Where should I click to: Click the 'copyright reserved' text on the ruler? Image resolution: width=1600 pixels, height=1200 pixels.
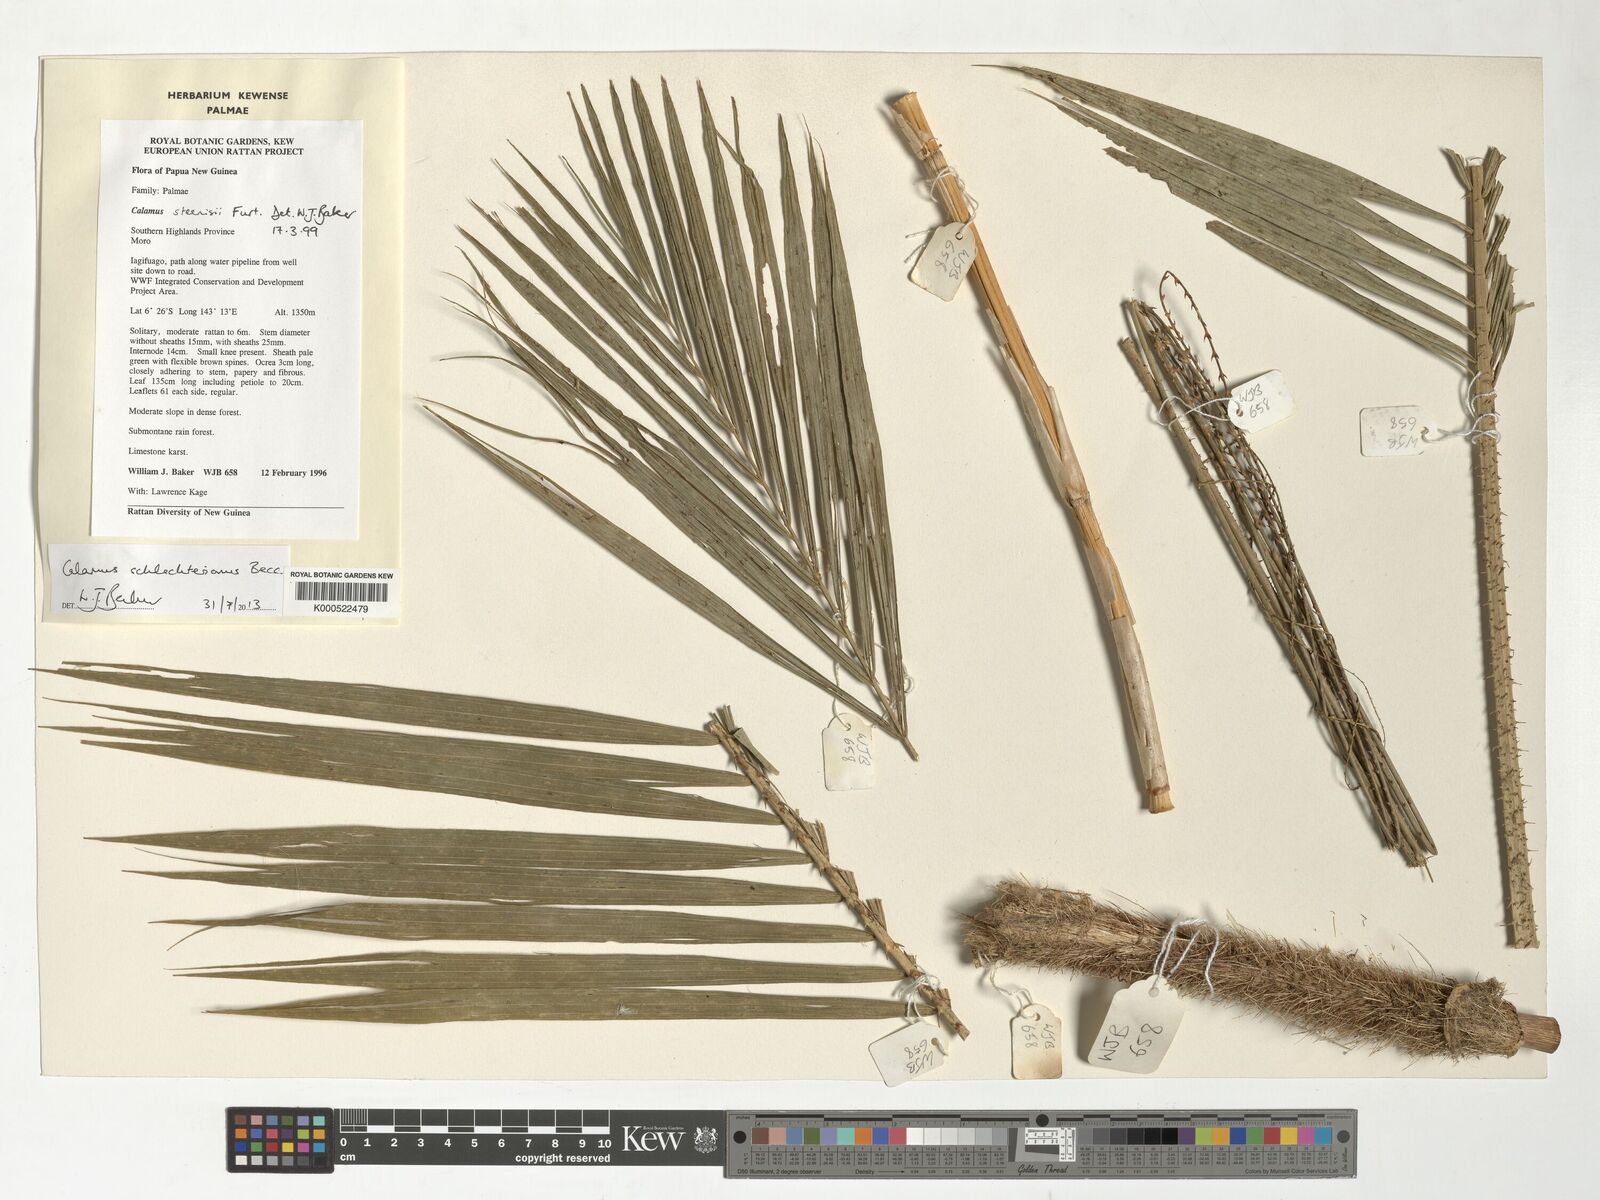pos(562,1158)
